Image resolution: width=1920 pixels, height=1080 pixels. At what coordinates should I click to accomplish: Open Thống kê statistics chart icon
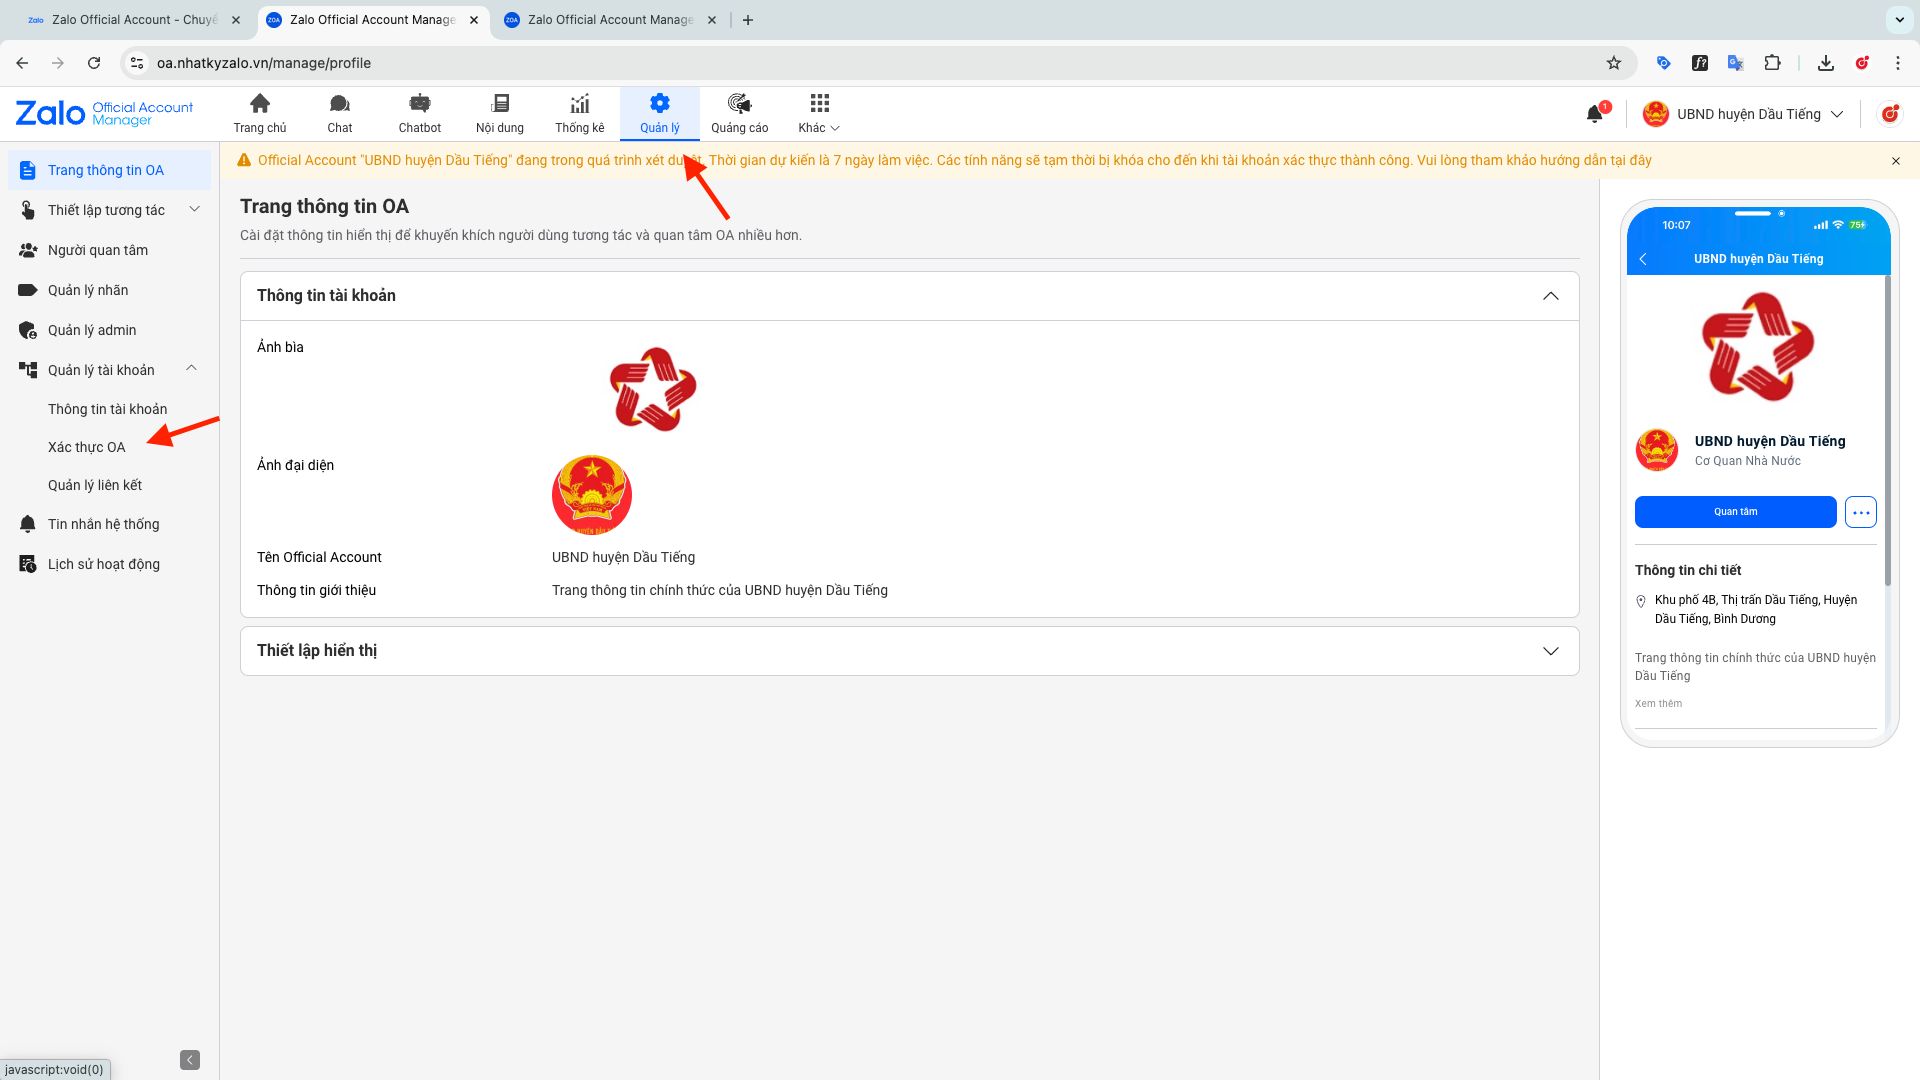pyautogui.click(x=580, y=112)
